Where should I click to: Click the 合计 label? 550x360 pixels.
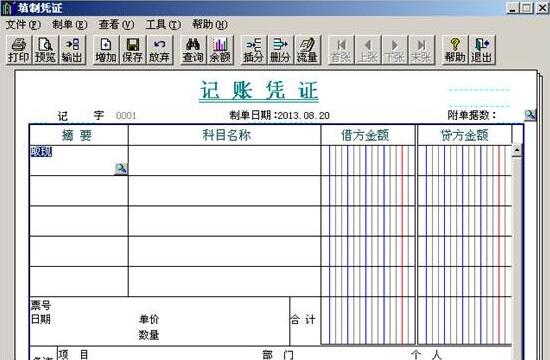coord(303,319)
